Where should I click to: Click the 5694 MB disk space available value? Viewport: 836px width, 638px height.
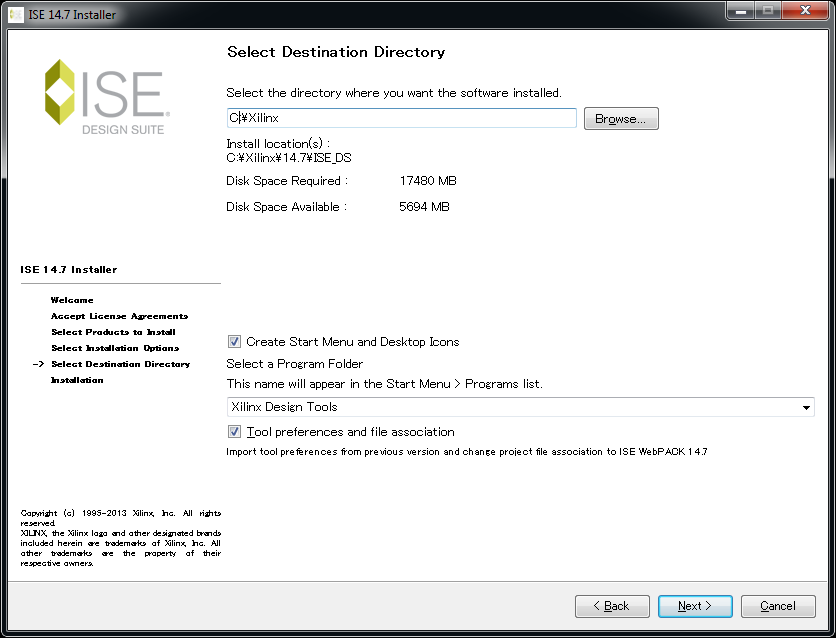point(424,207)
